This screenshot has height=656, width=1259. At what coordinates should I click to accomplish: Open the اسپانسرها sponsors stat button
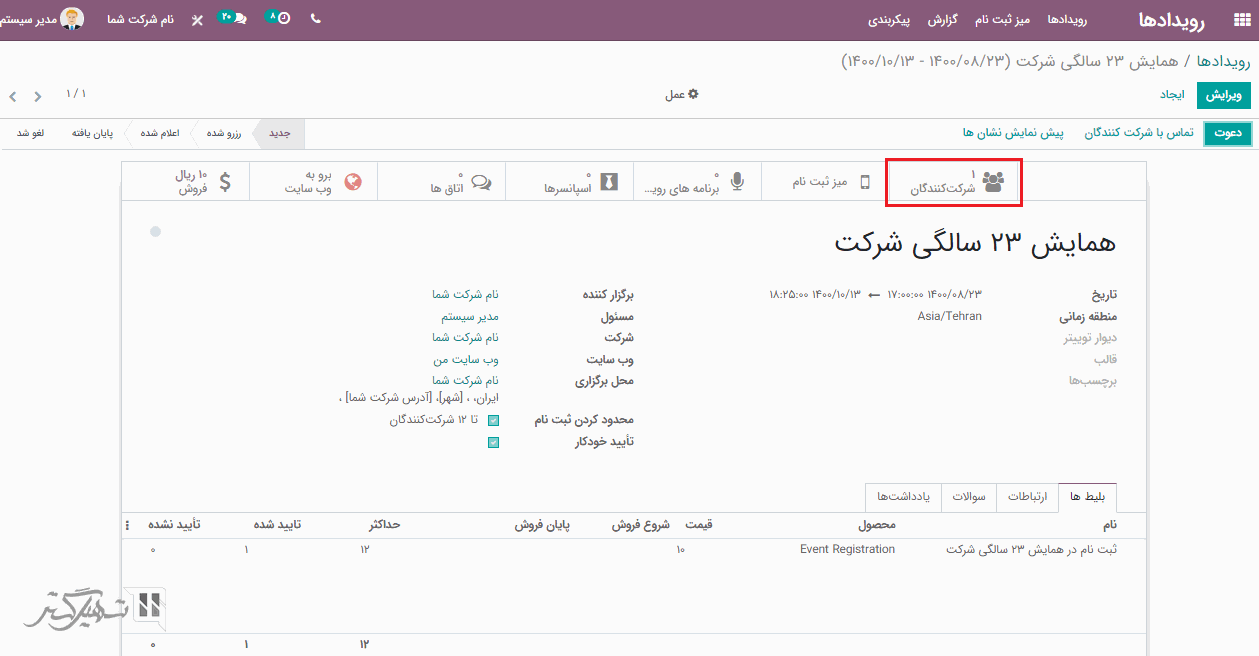569,182
